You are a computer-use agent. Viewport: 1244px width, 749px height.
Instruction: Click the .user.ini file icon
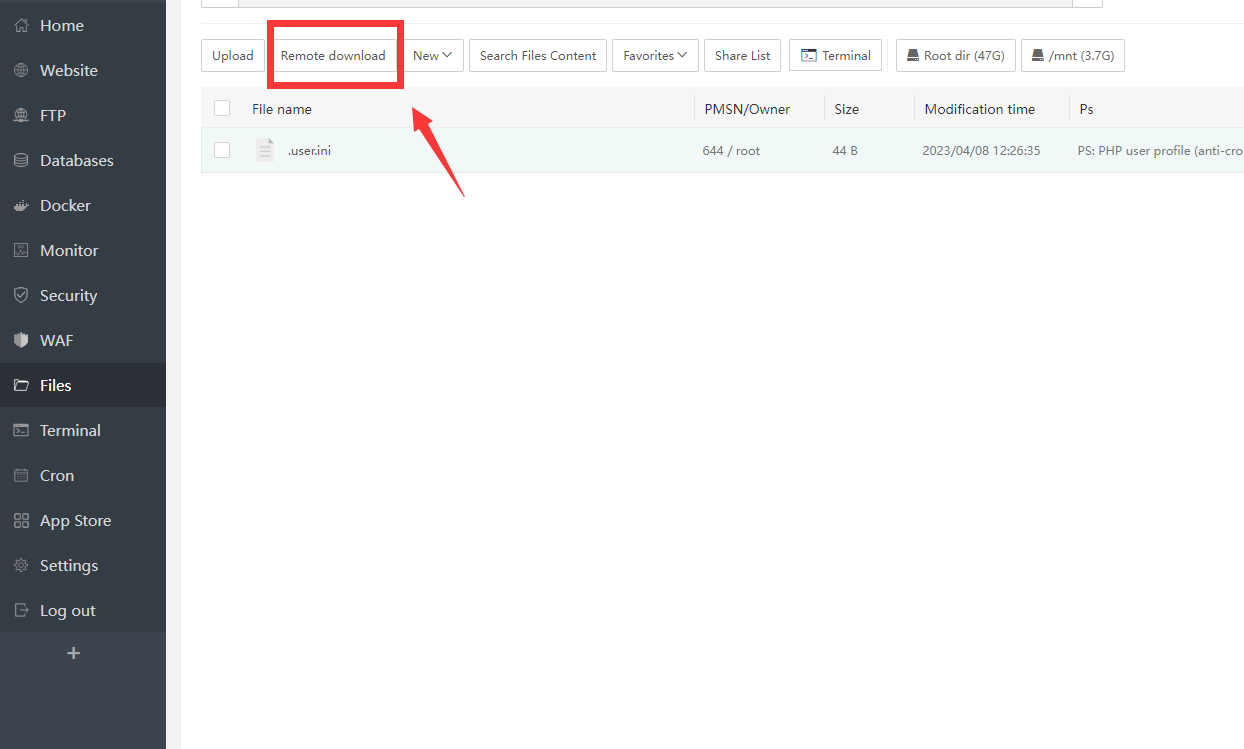tap(265, 150)
